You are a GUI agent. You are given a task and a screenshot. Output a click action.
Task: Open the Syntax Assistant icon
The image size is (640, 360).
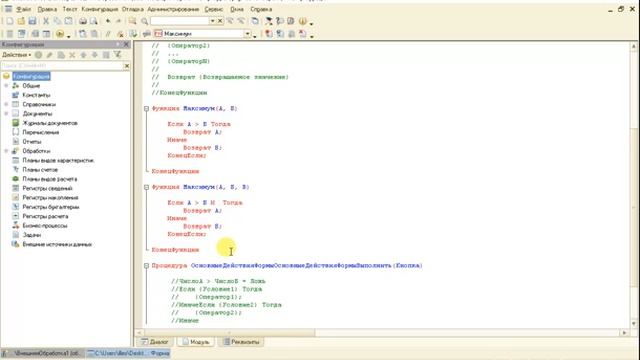click(x=269, y=21)
